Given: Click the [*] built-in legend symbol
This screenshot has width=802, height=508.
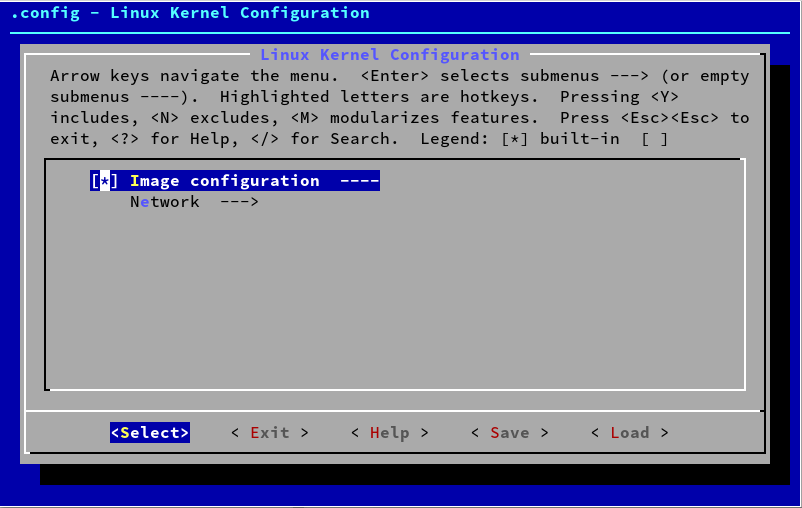Looking at the screenshot, I should [x=514, y=139].
